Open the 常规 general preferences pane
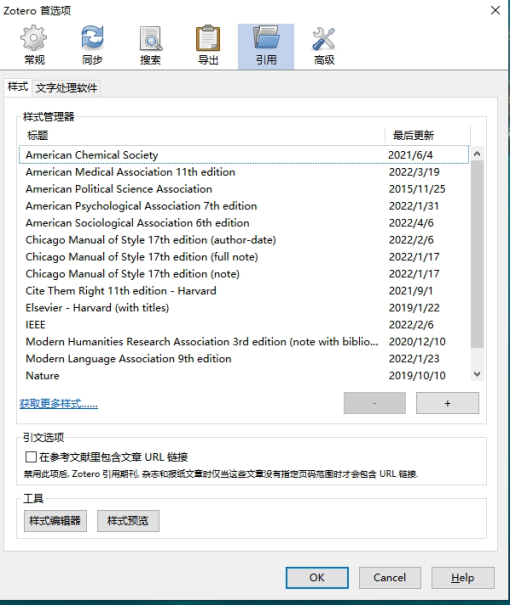The width and height of the screenshot is (510, 605). pyautogui.click(x=34, y=46)
